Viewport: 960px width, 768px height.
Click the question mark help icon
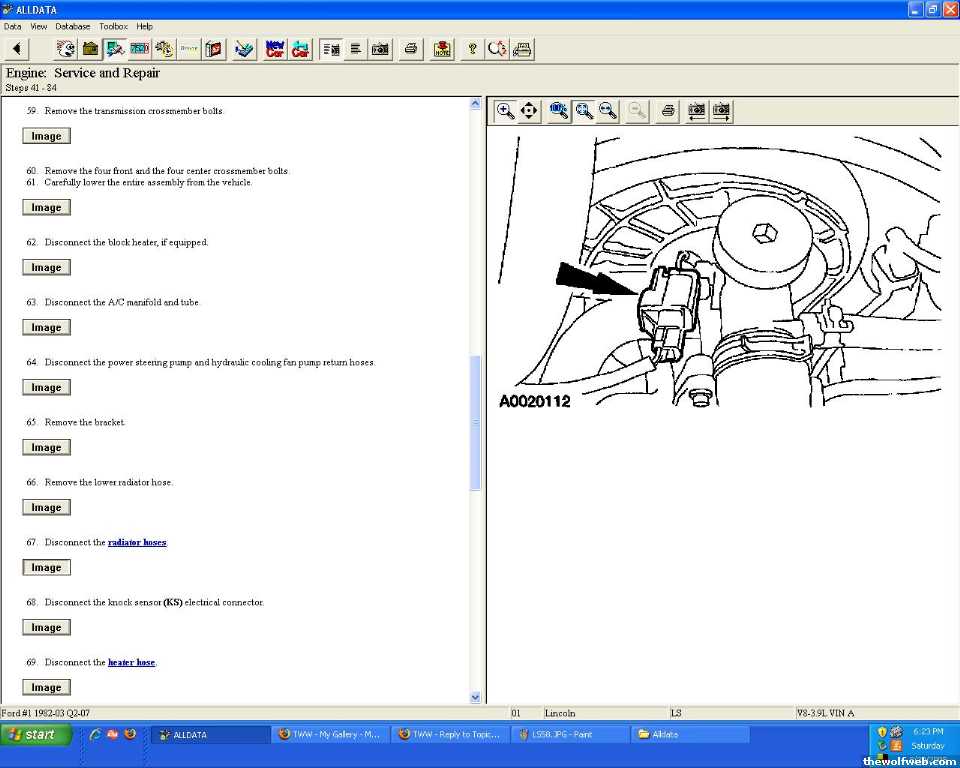tap(472, 49)
